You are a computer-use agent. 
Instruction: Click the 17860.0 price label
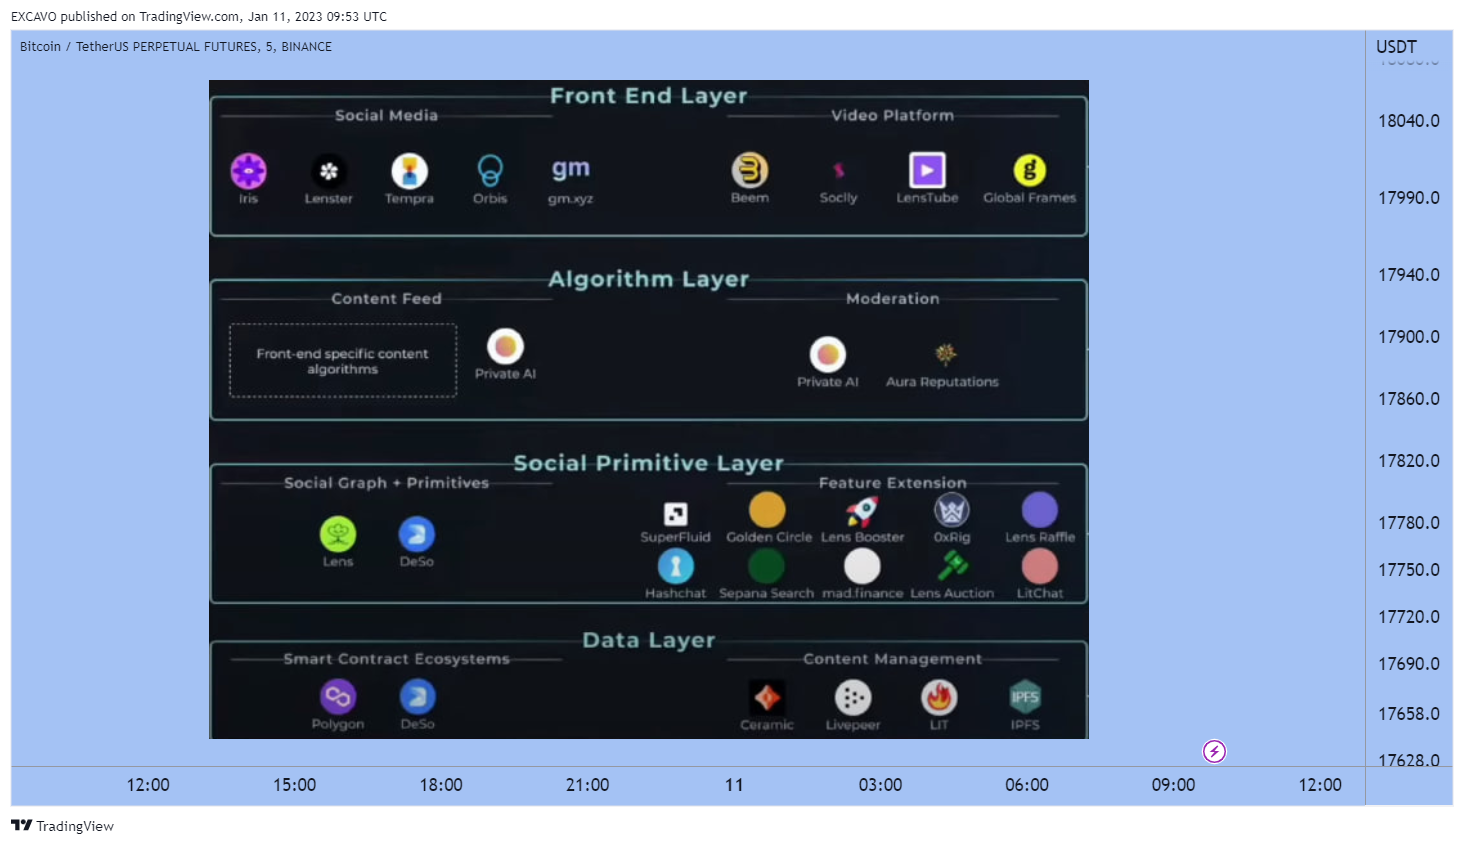pyautogui.click(x=1409, y=399)
